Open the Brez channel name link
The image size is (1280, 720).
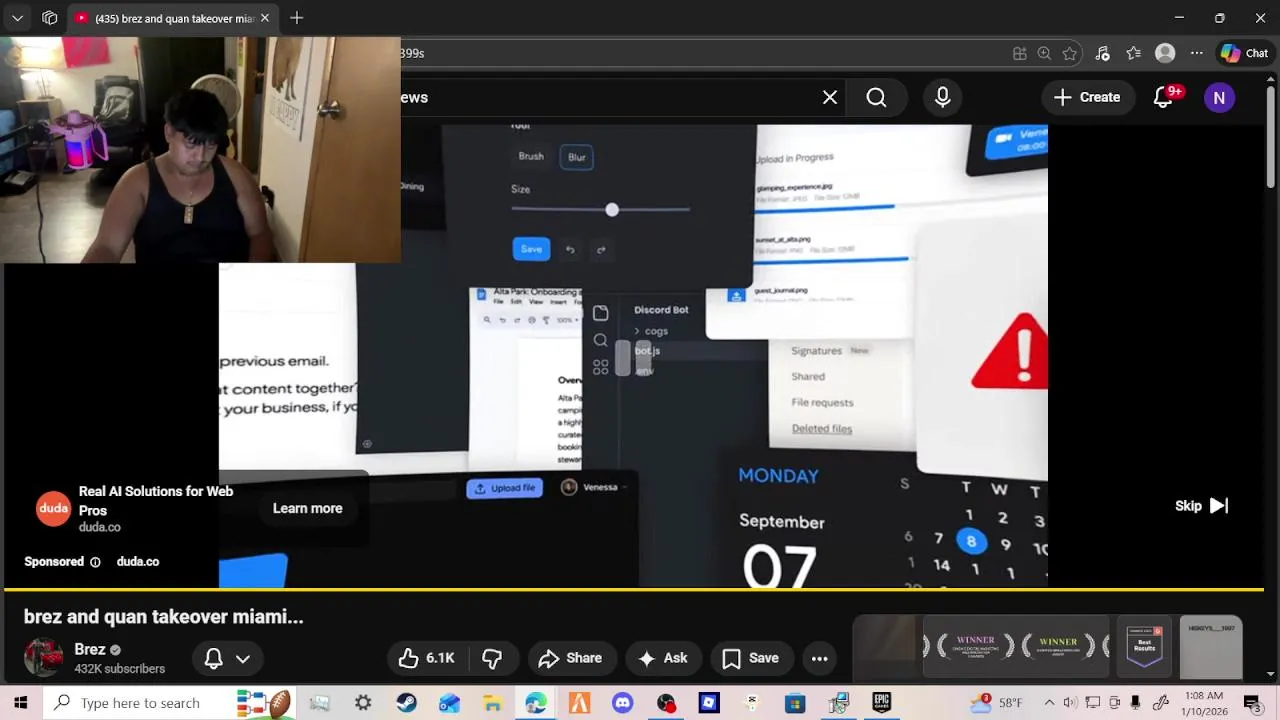89,649
